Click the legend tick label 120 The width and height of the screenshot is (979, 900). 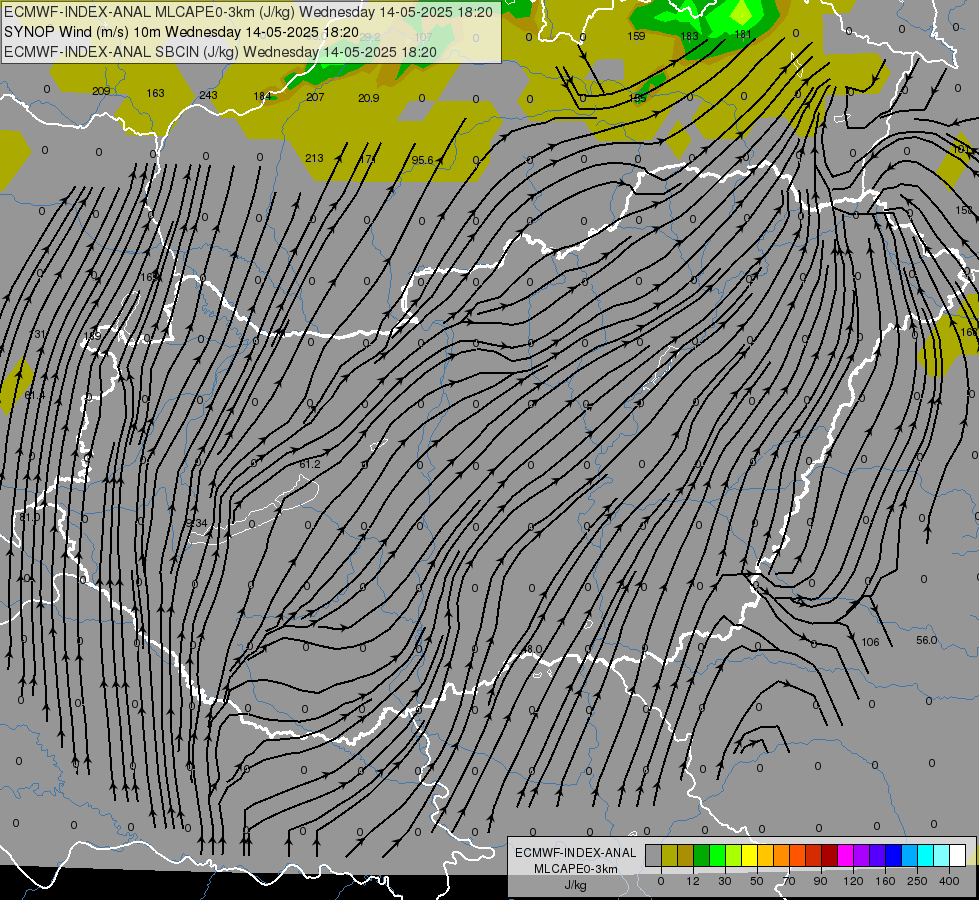(x=854, y=881)
